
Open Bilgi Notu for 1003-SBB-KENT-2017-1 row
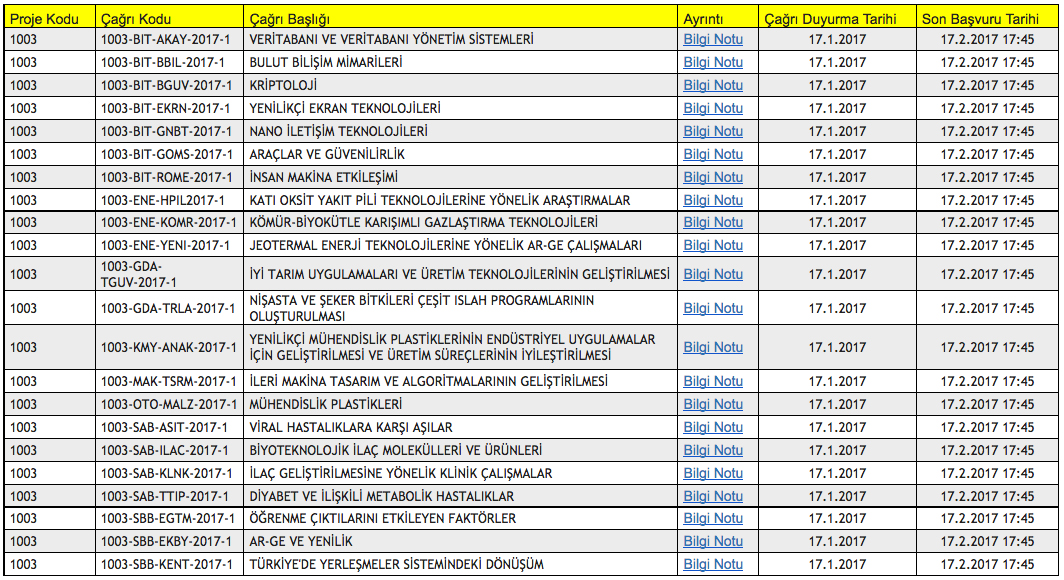tap(713, 564)
